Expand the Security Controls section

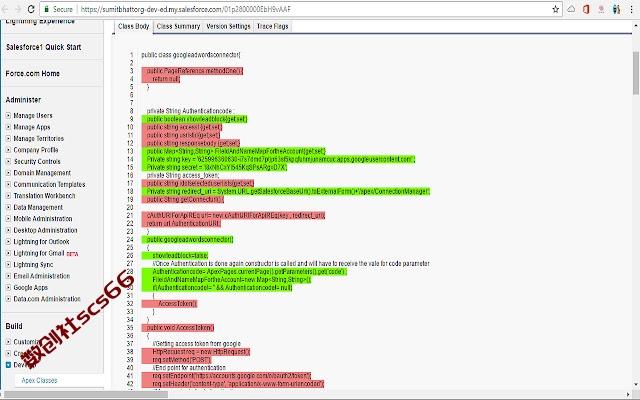[x=8, y=161]
